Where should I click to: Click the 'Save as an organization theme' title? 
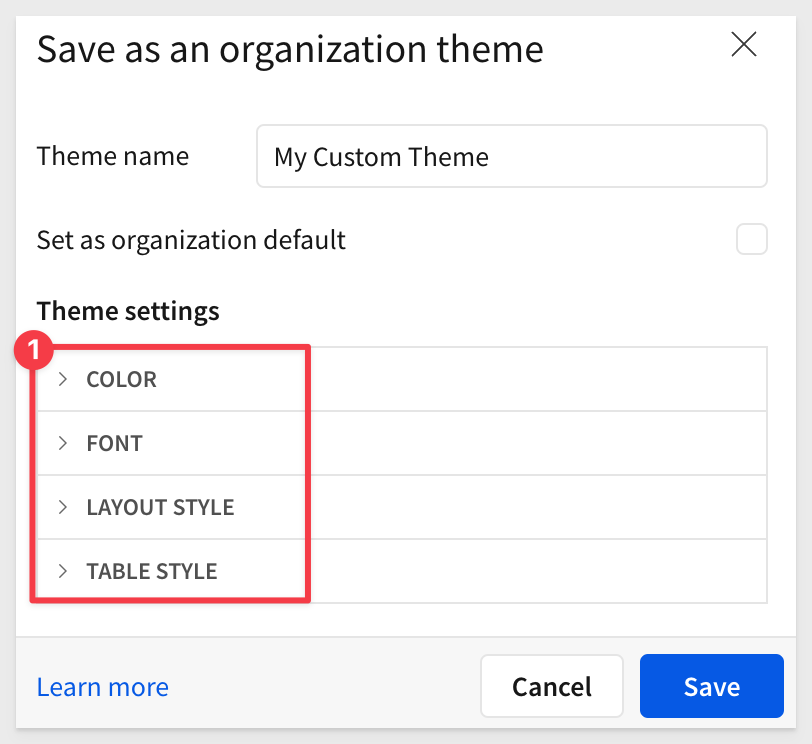pyautogui.click(x=290, y=50)
